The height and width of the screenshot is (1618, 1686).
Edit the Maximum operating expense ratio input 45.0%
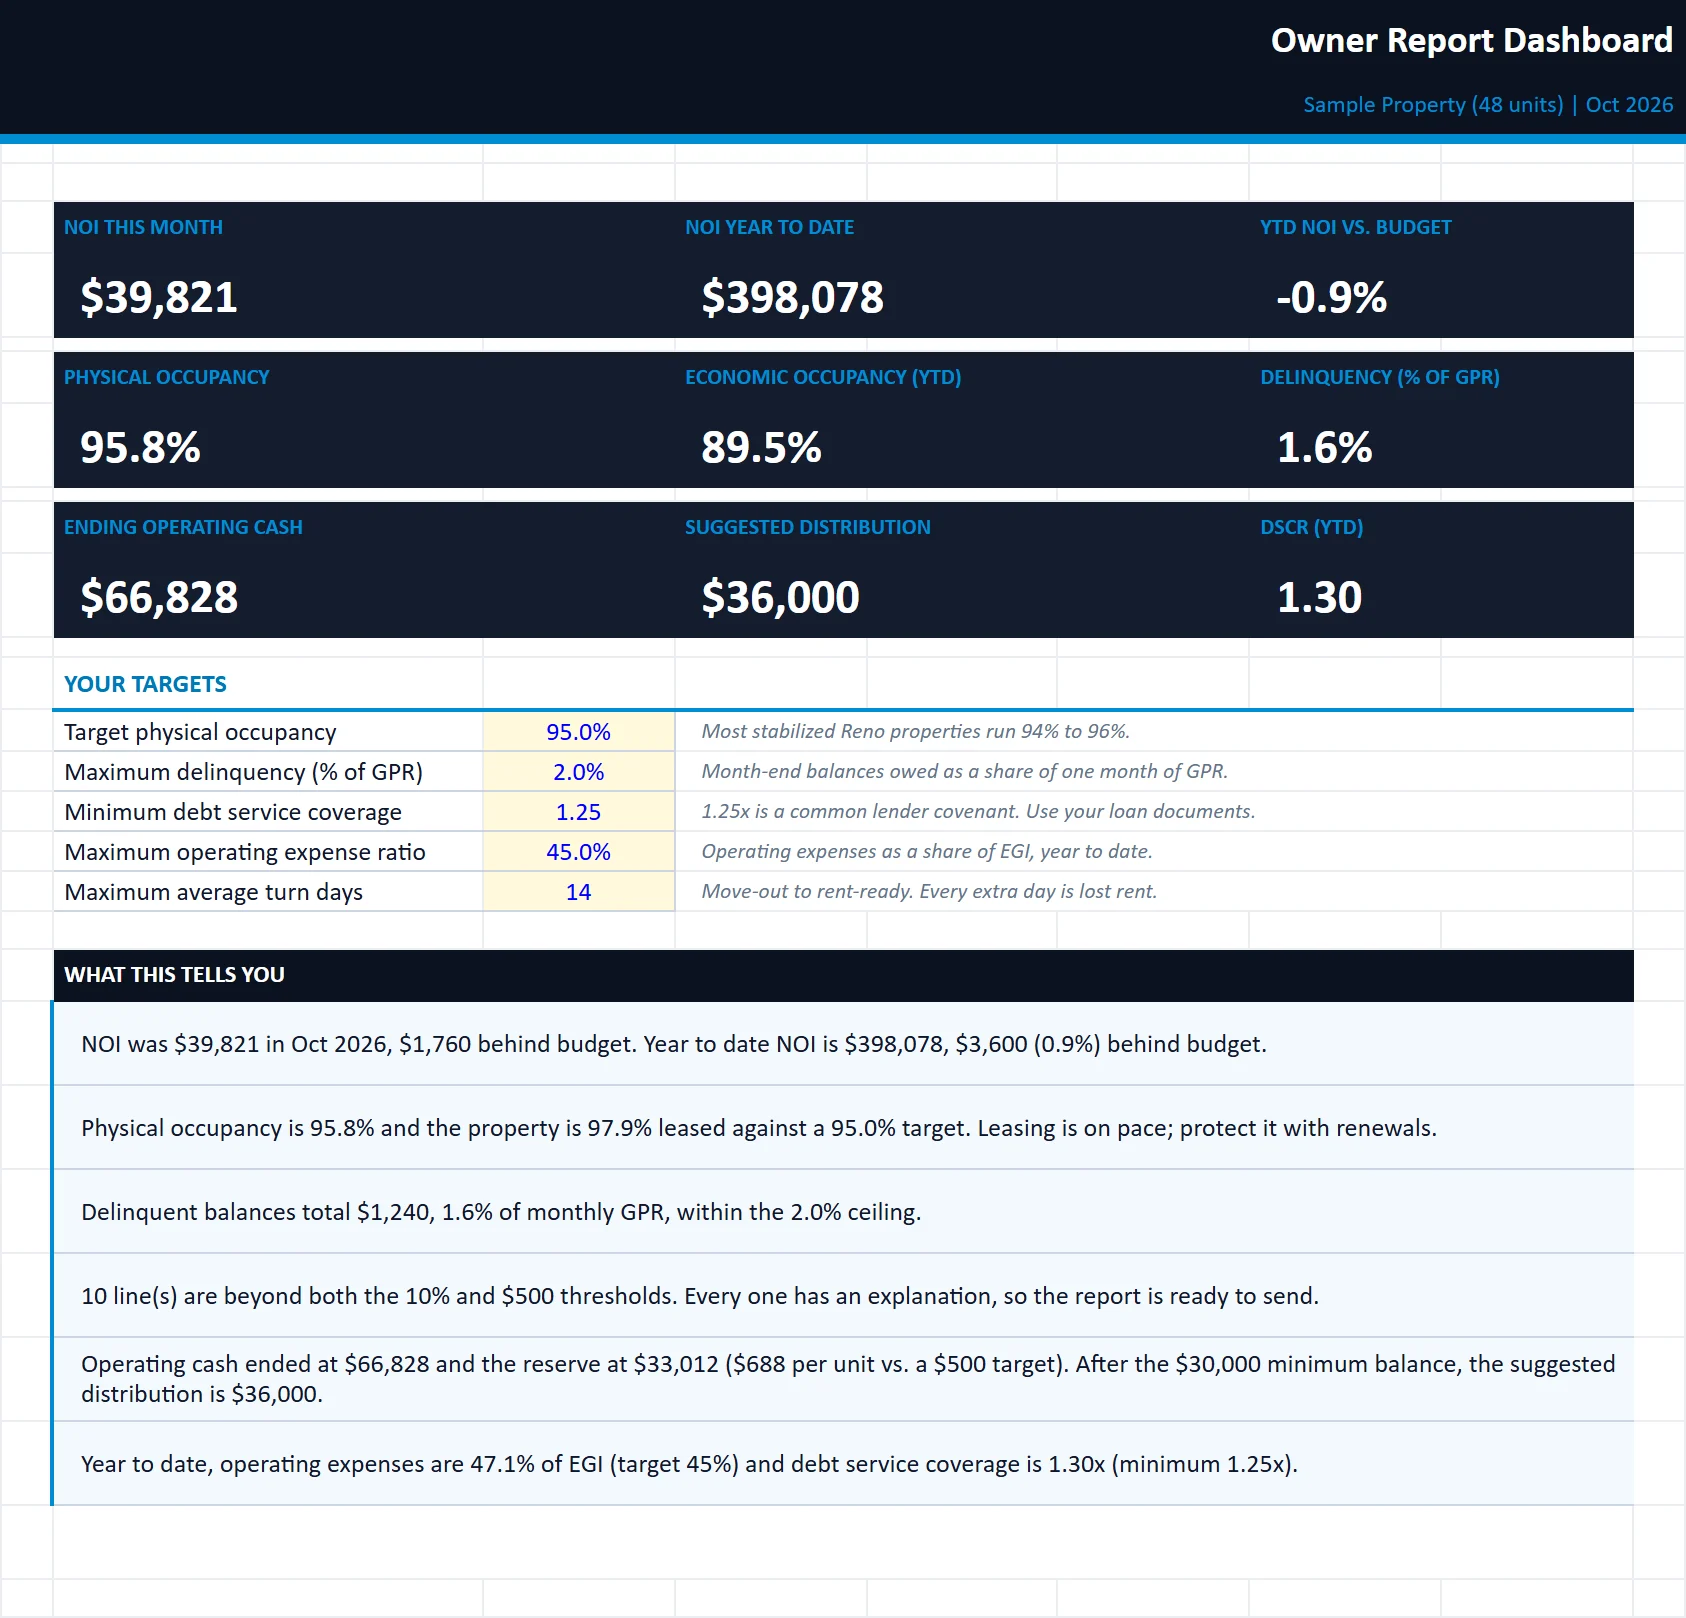578,852
